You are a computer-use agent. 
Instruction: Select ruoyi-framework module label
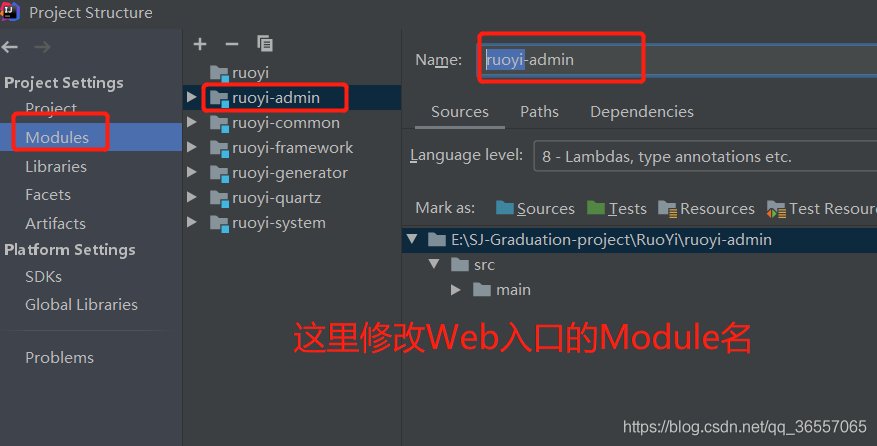pos(293,148)
